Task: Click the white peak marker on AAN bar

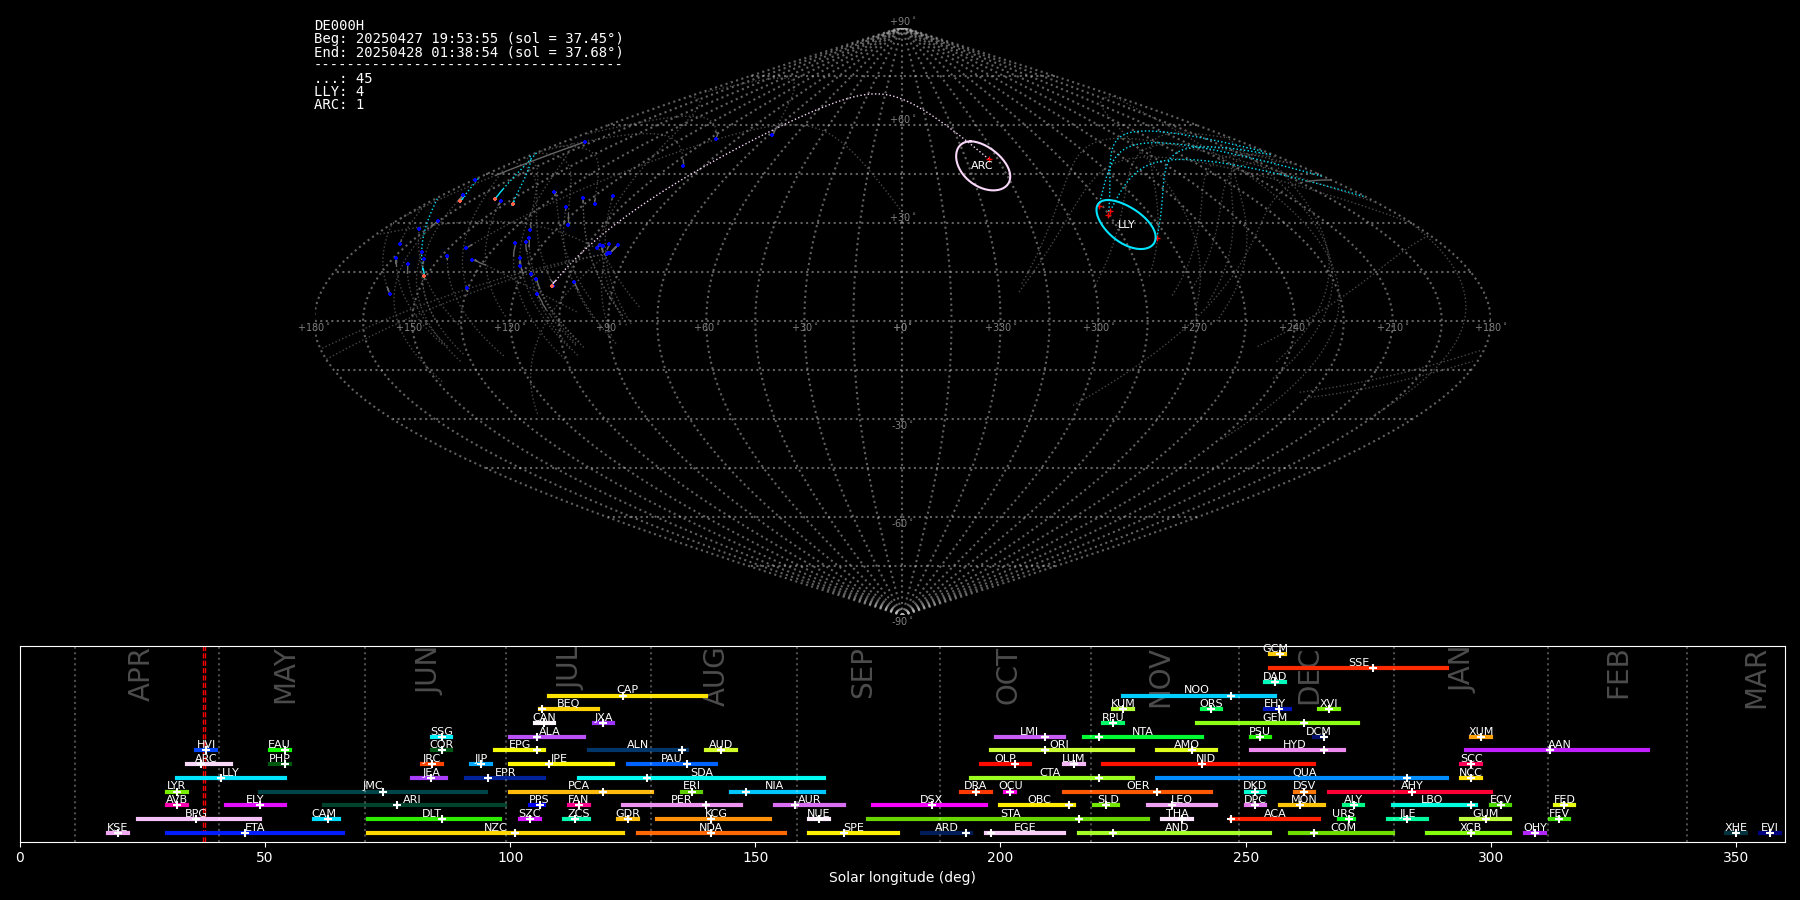Action: 1550,750
